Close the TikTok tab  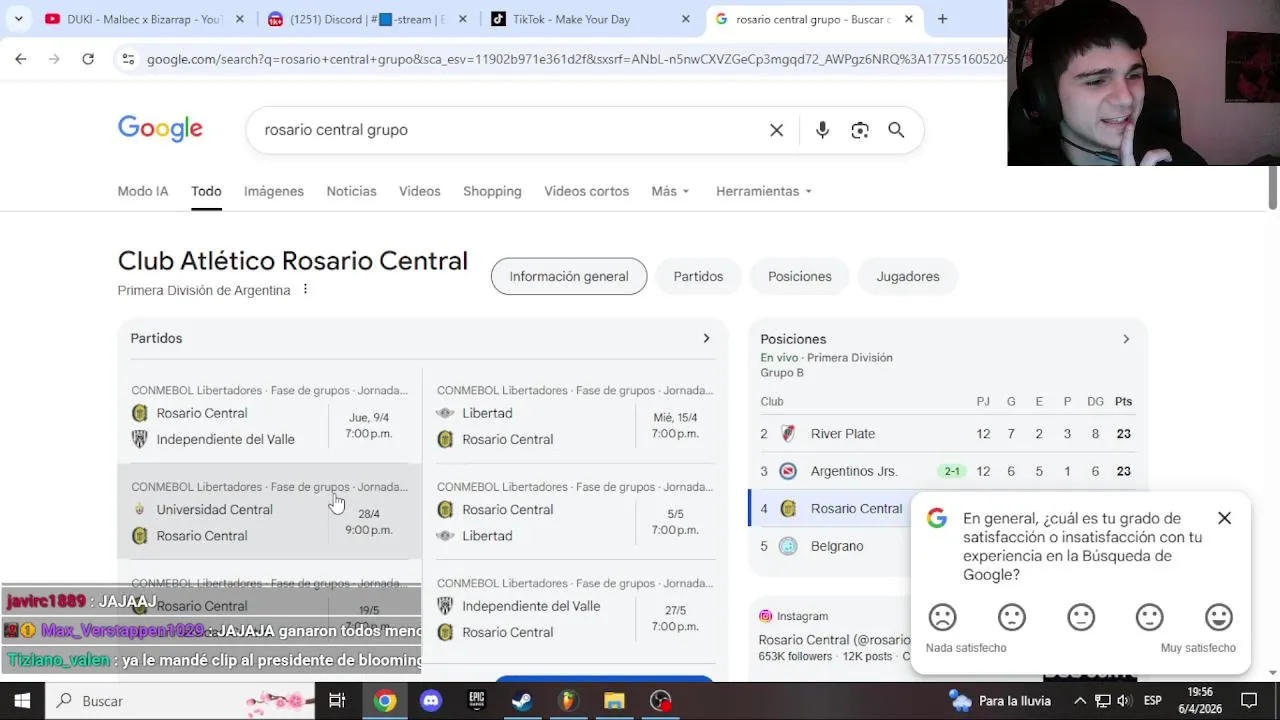[x=685, y=19]
